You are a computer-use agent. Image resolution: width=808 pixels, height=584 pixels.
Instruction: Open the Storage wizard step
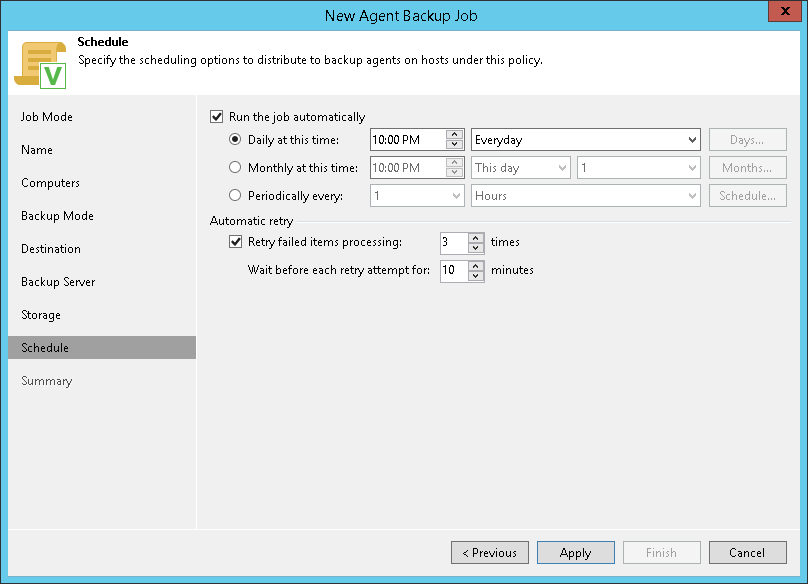[x=41, y=315]
